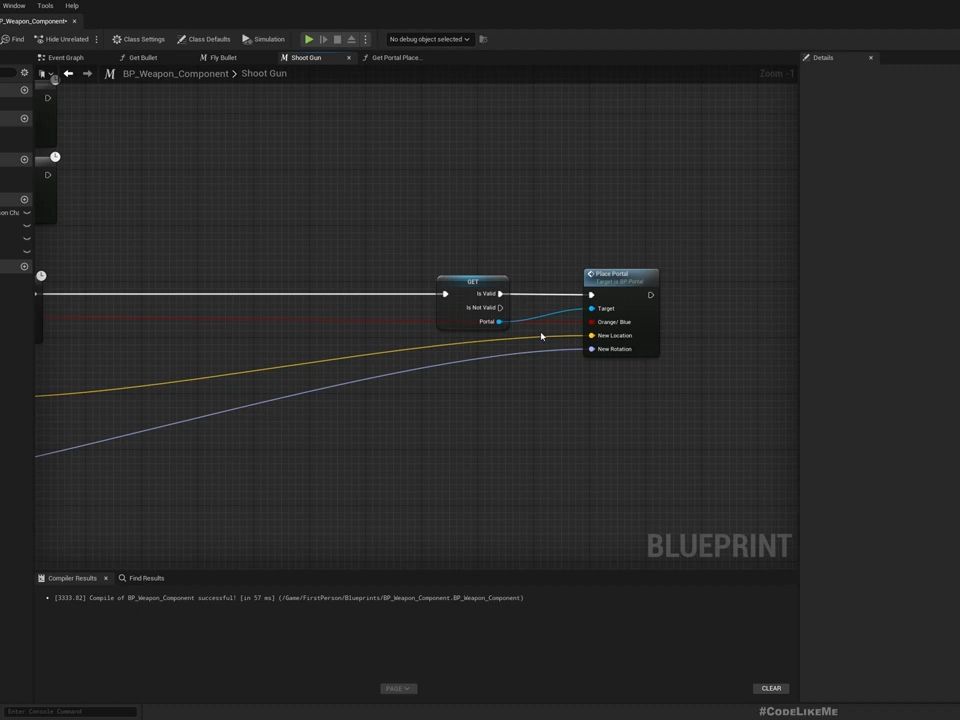This screenshot has height=720, width=960.
Task: Click Place Portal input exec pin
Action: tap(591, 295)
